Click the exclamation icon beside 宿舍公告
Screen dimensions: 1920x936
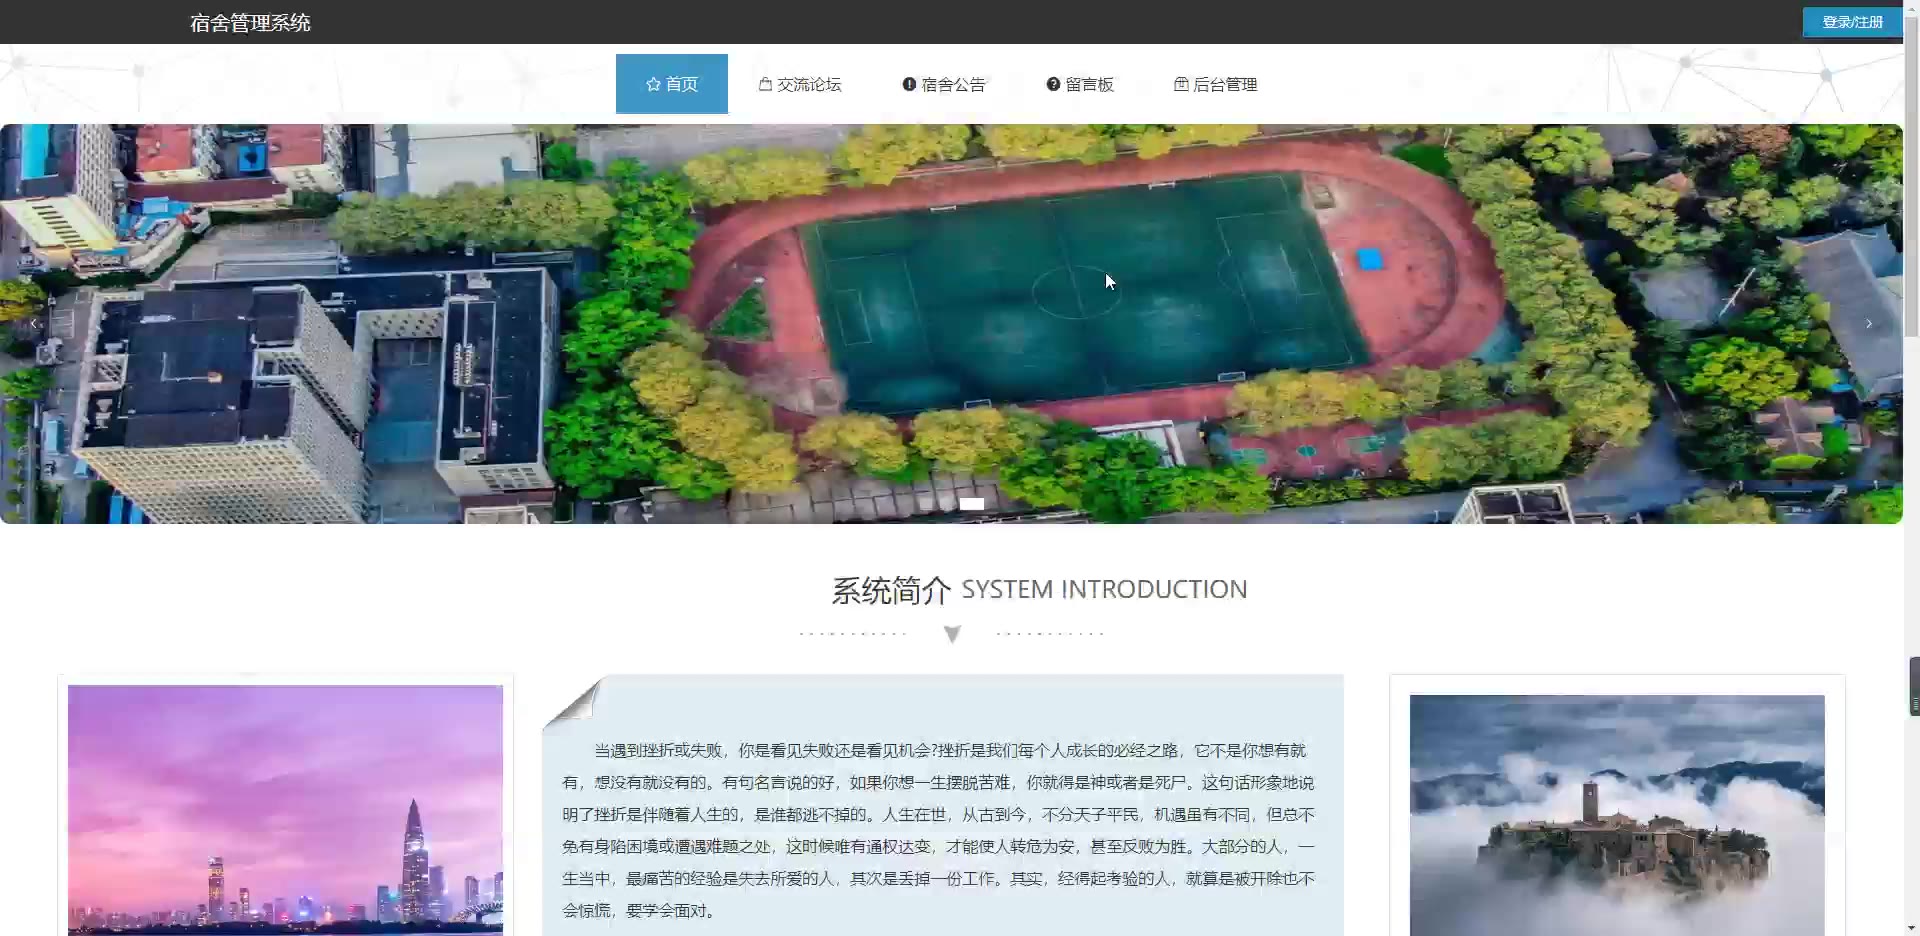tap(909, 84)
